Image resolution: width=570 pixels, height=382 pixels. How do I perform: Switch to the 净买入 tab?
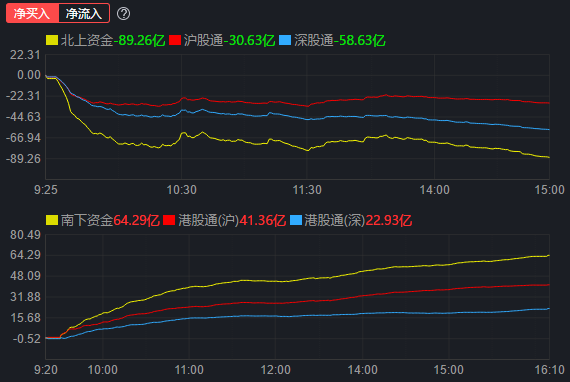[32, 13]
